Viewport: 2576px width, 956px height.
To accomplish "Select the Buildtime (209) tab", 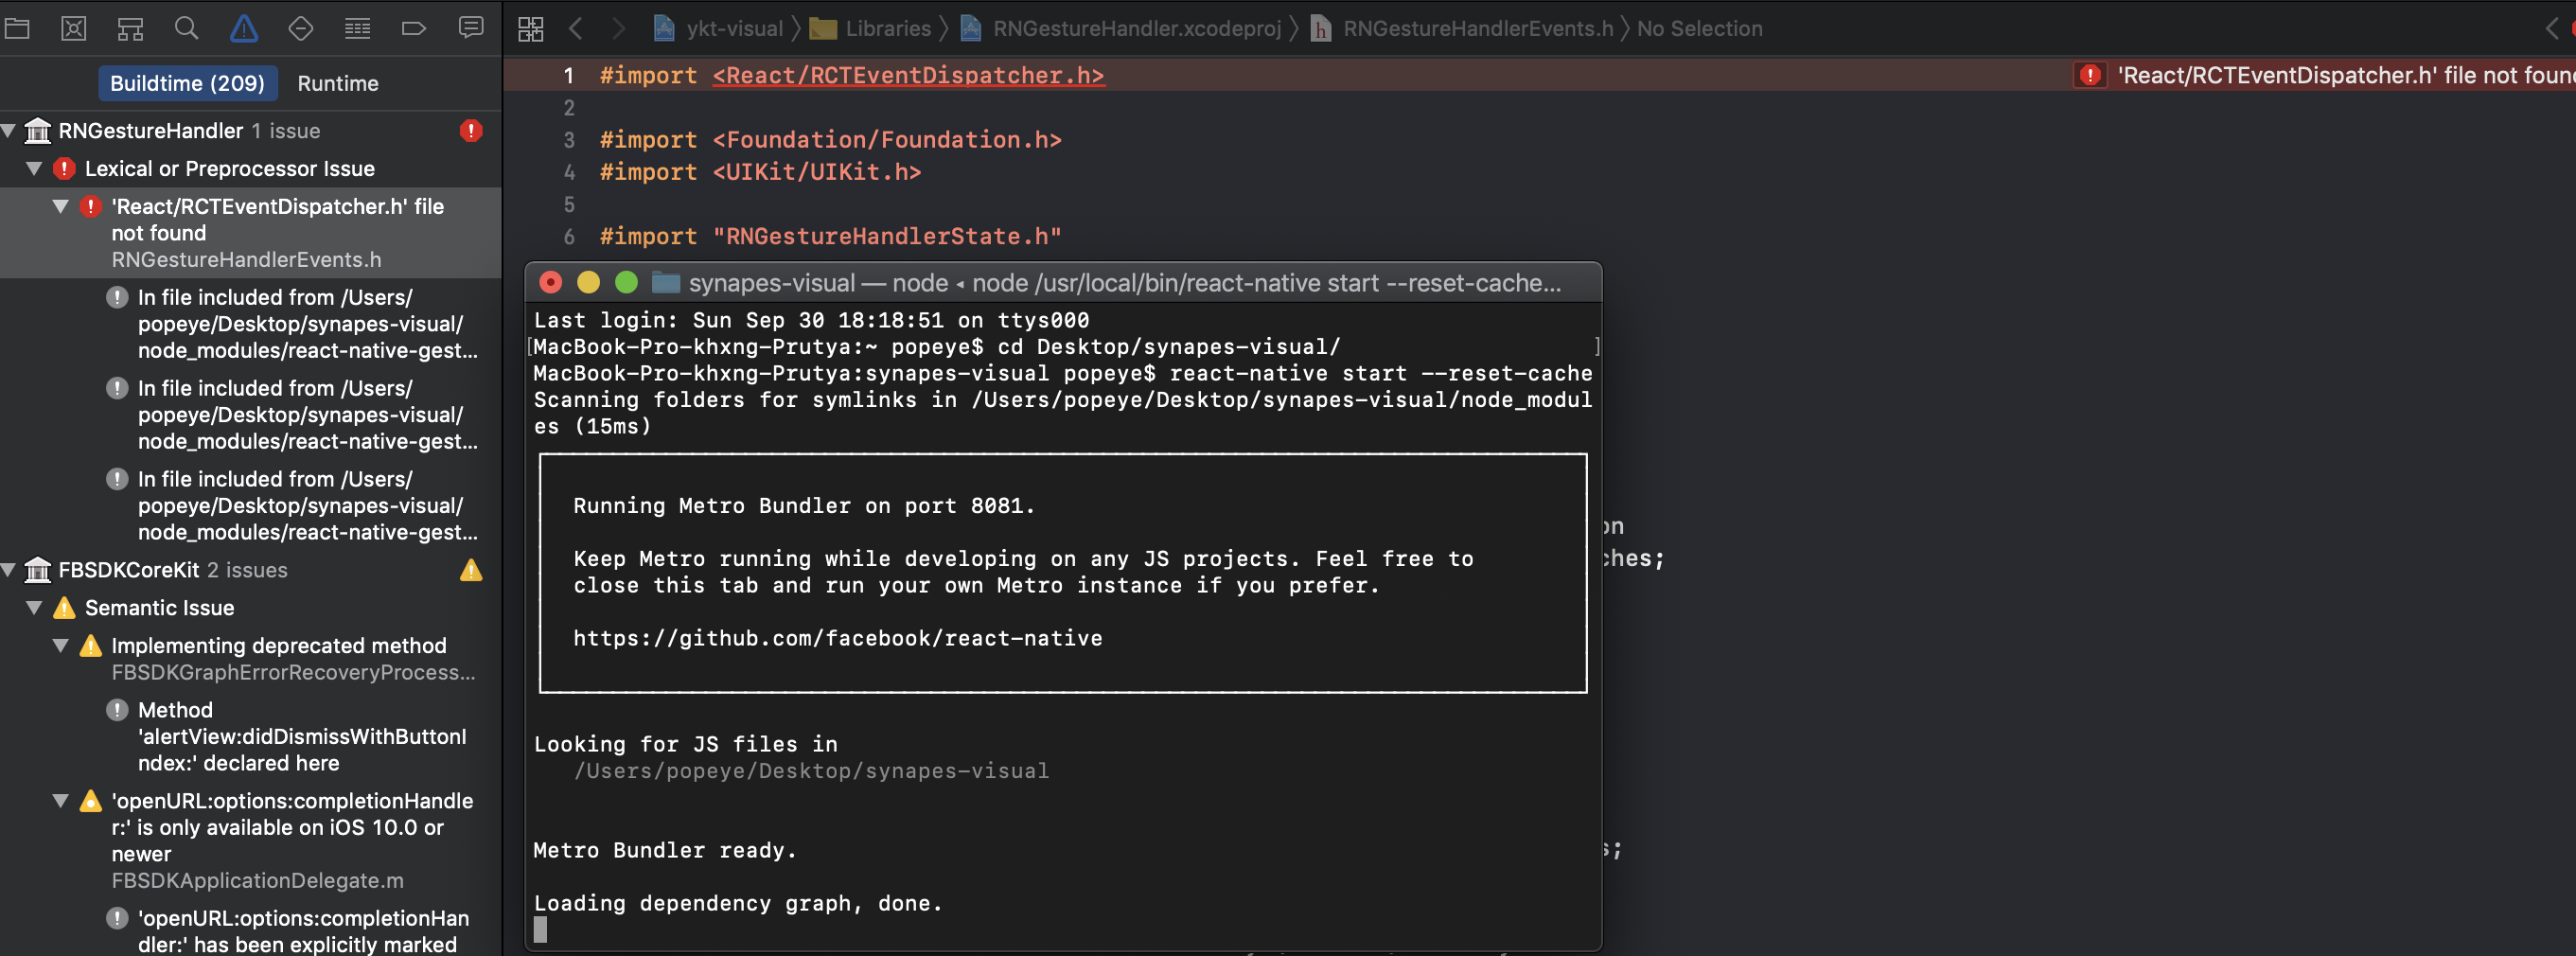I will coord(188,83).
